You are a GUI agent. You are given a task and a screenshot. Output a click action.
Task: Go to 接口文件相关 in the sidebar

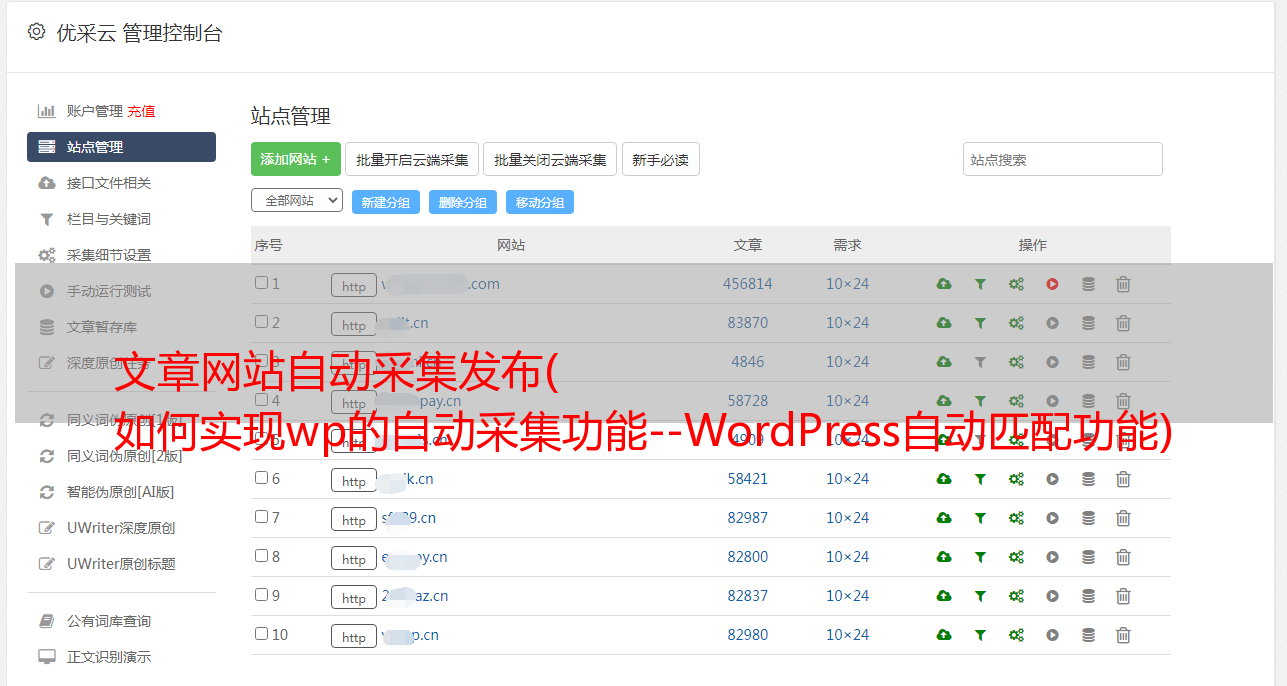[108, 183]
